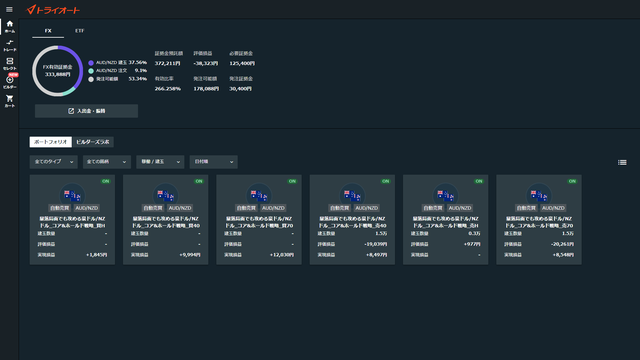This screenshot has width=640, height=360.
Task: Select the ビルダーズラボ tab
Action: 93,142
